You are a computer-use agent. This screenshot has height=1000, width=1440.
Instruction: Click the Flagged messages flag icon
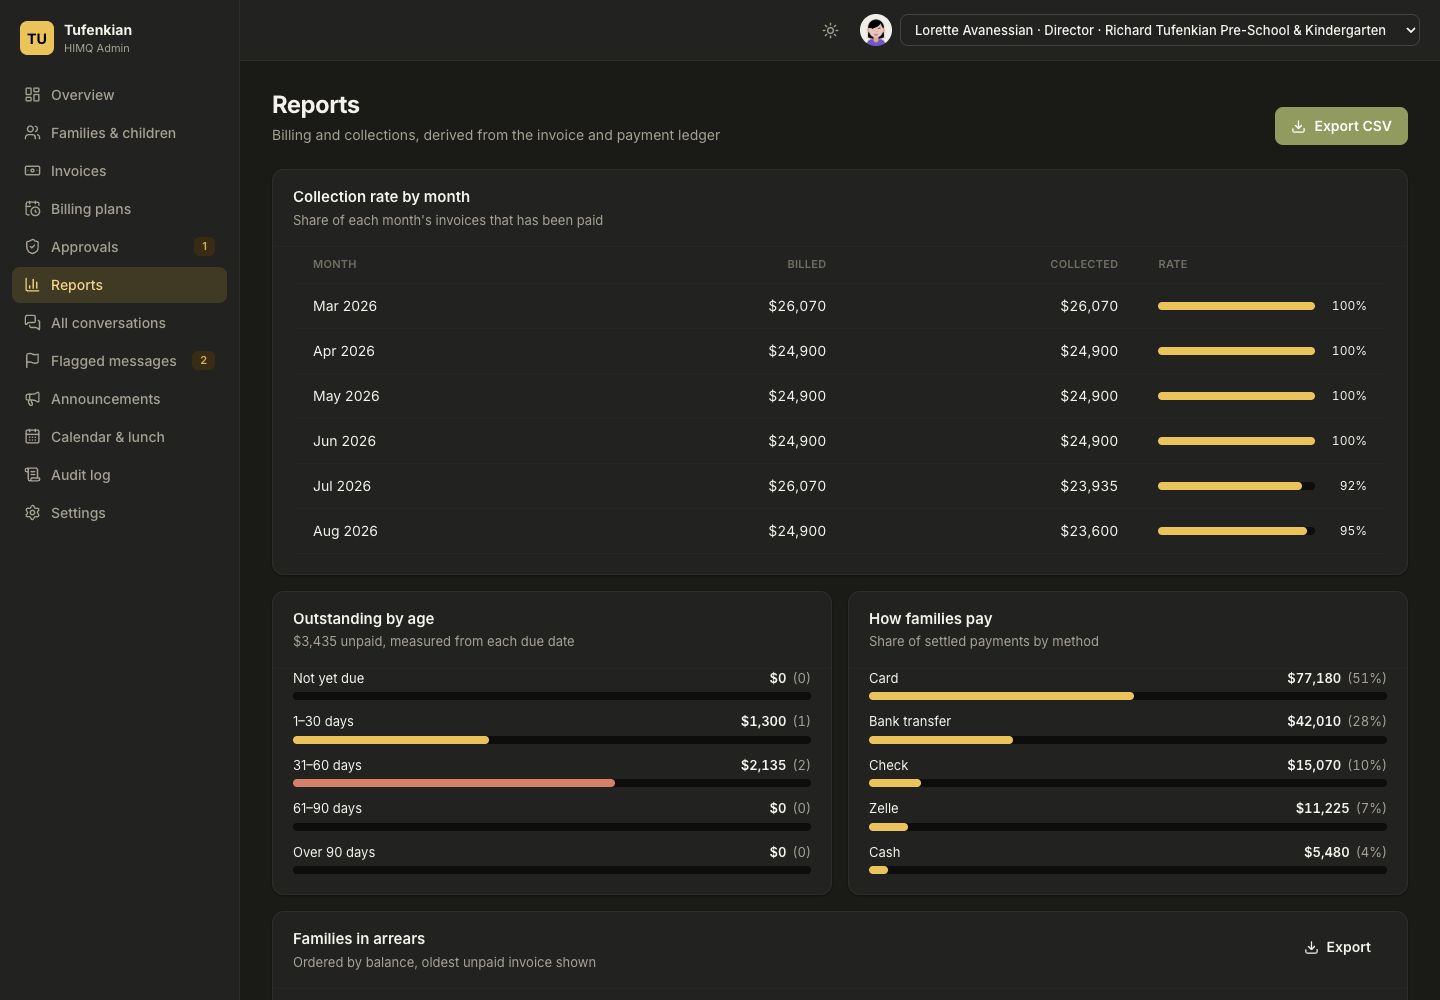pyautogui.click(x=32, y=361)
